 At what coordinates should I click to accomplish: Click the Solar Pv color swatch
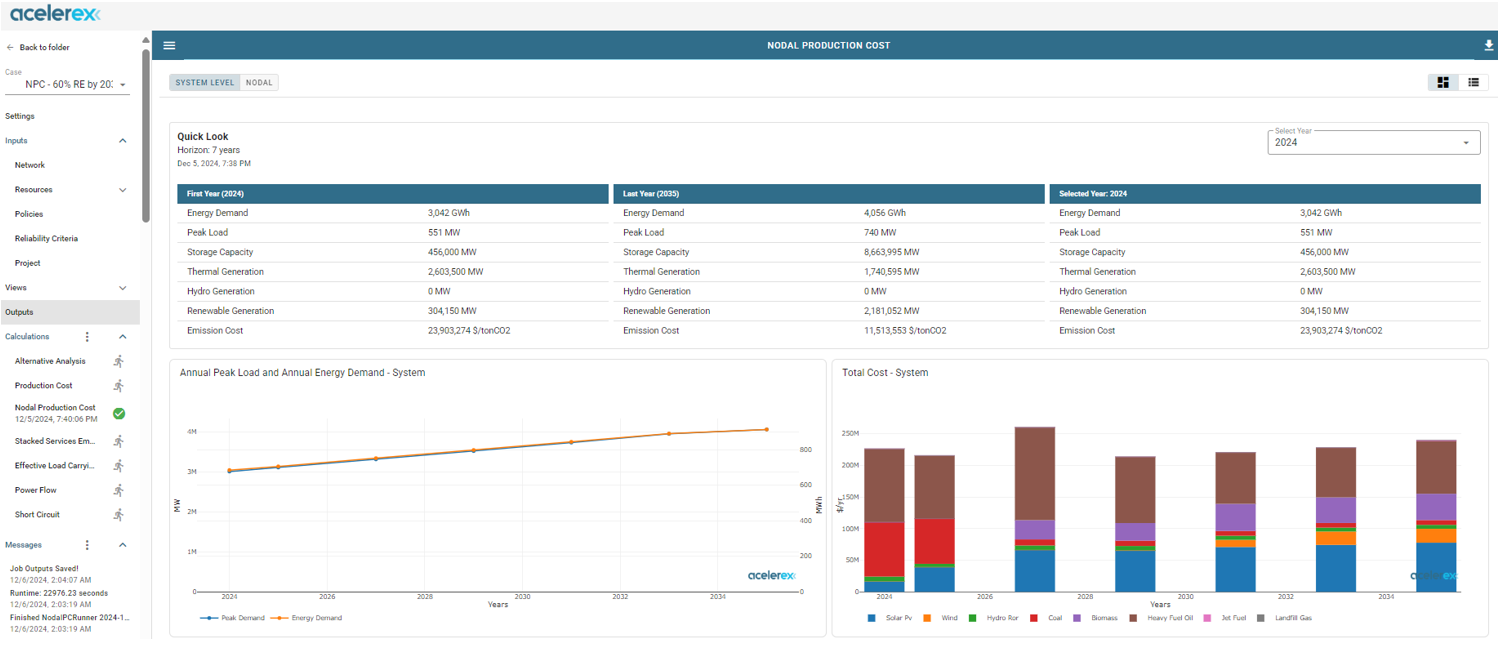pos(872,618)
